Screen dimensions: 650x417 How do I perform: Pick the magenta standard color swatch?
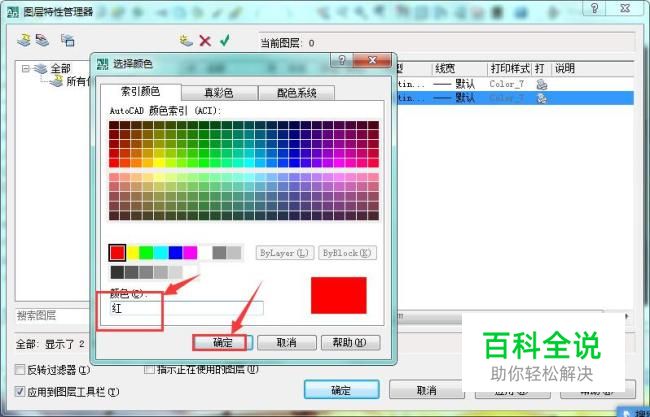click(x=190, y=253)
